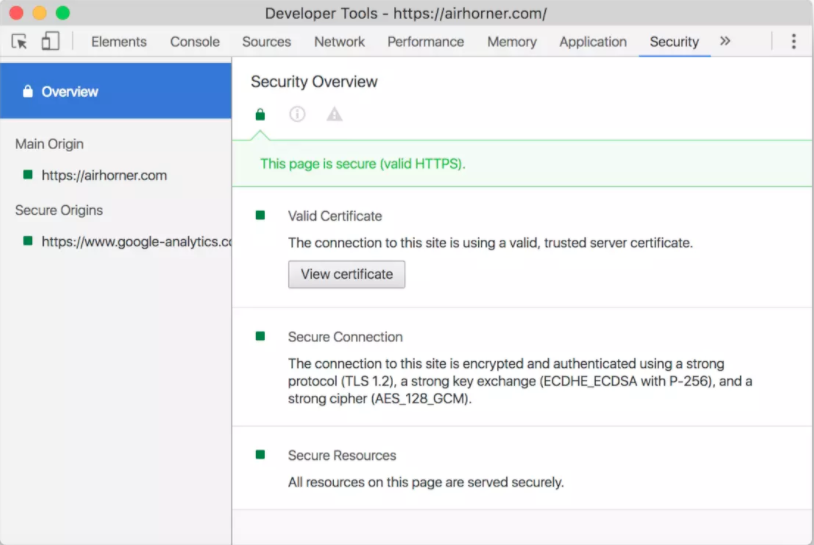Select Overview in the sidebar
The height and width of the screenshot is (545, 814).
116,91
